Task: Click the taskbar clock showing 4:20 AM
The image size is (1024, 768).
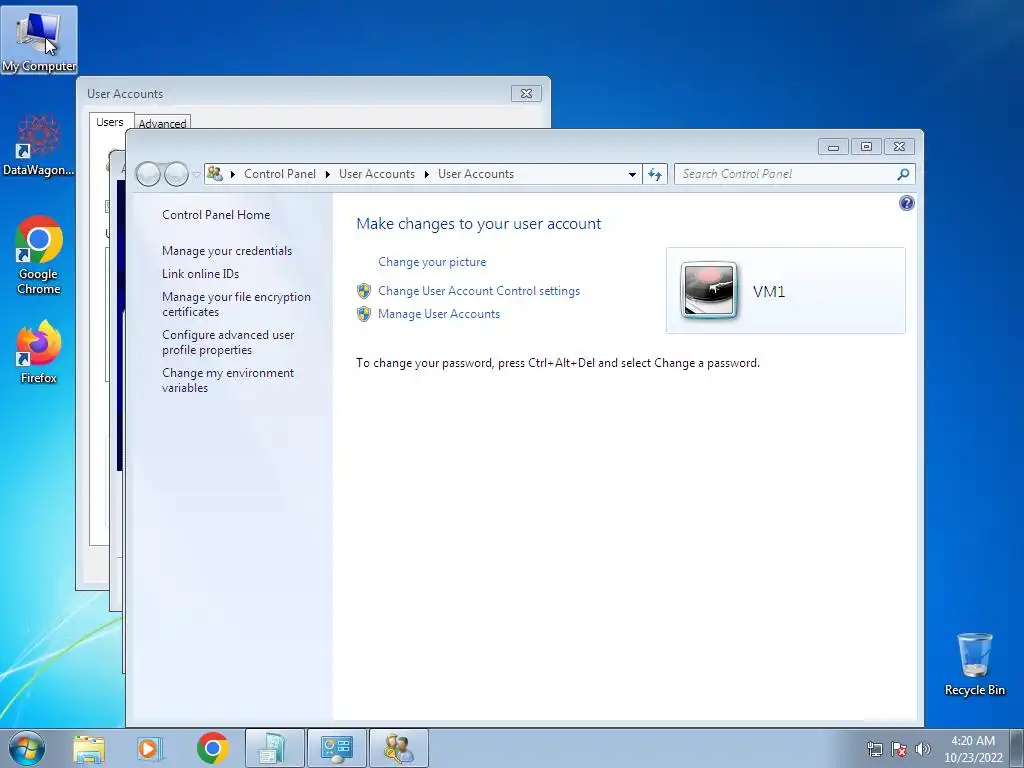Action: [973, 749]
